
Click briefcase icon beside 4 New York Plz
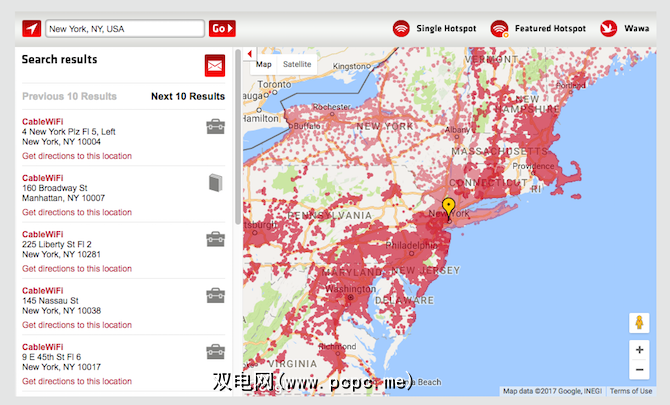click(x=215, y=126)
